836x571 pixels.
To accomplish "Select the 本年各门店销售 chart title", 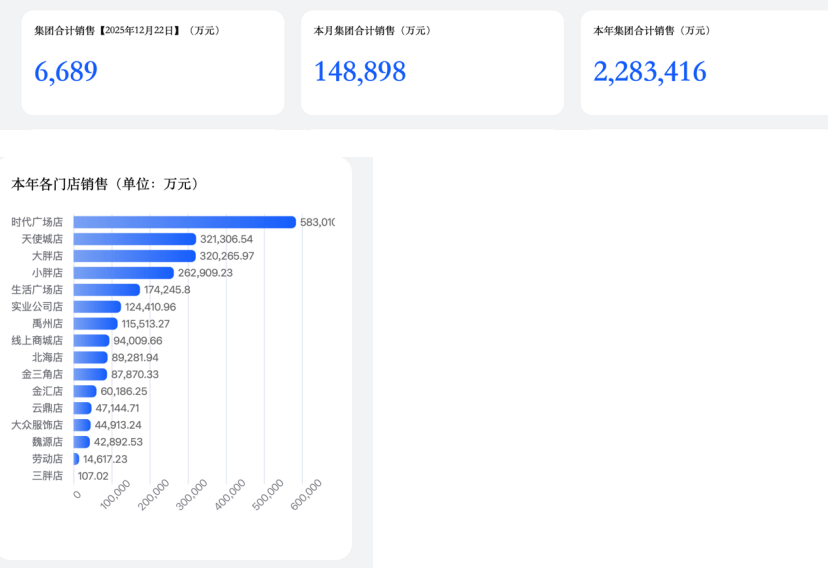I will coord(106,185).
